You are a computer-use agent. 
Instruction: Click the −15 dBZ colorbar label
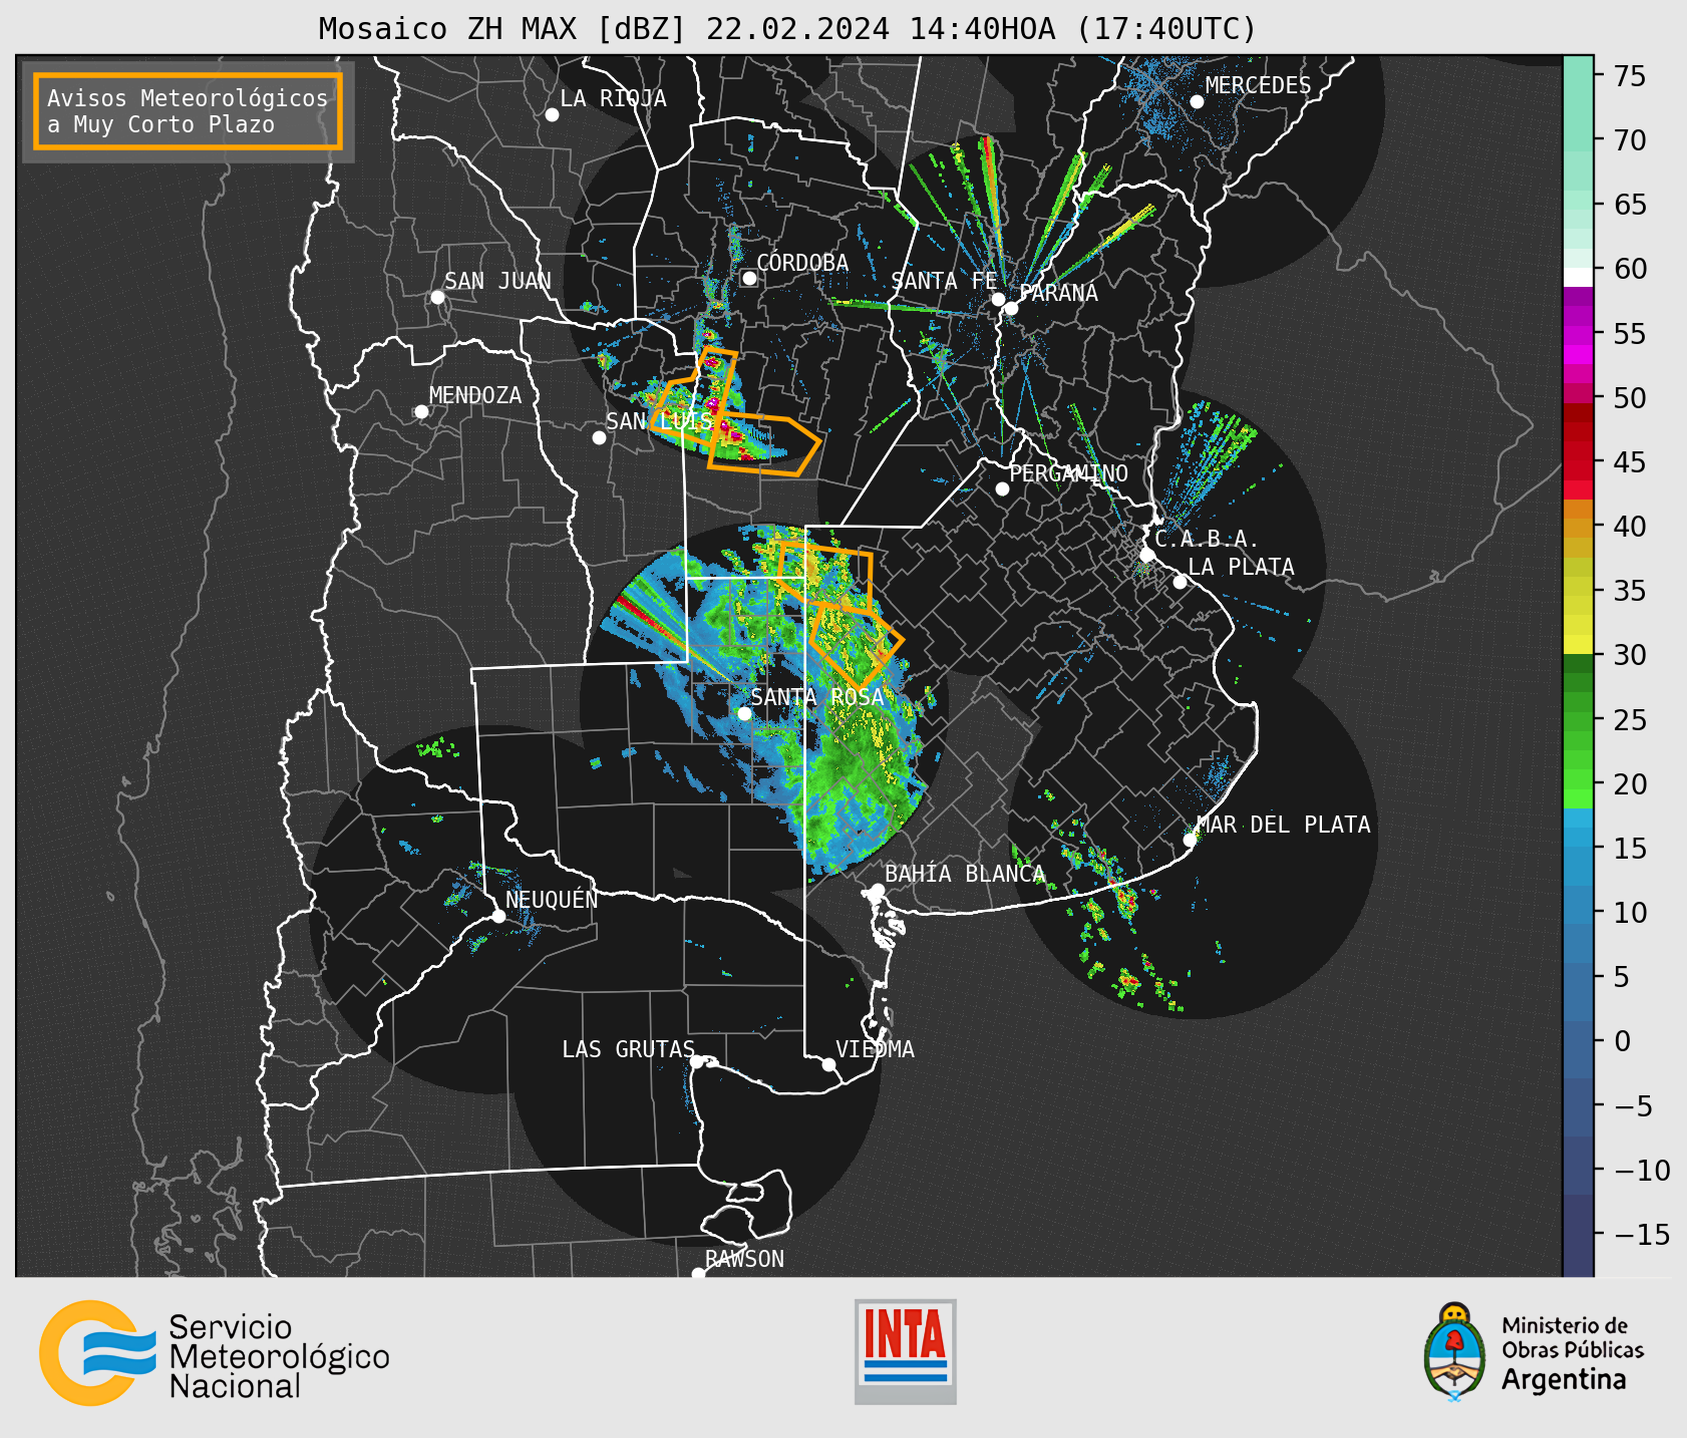tap(1640, 1234)
